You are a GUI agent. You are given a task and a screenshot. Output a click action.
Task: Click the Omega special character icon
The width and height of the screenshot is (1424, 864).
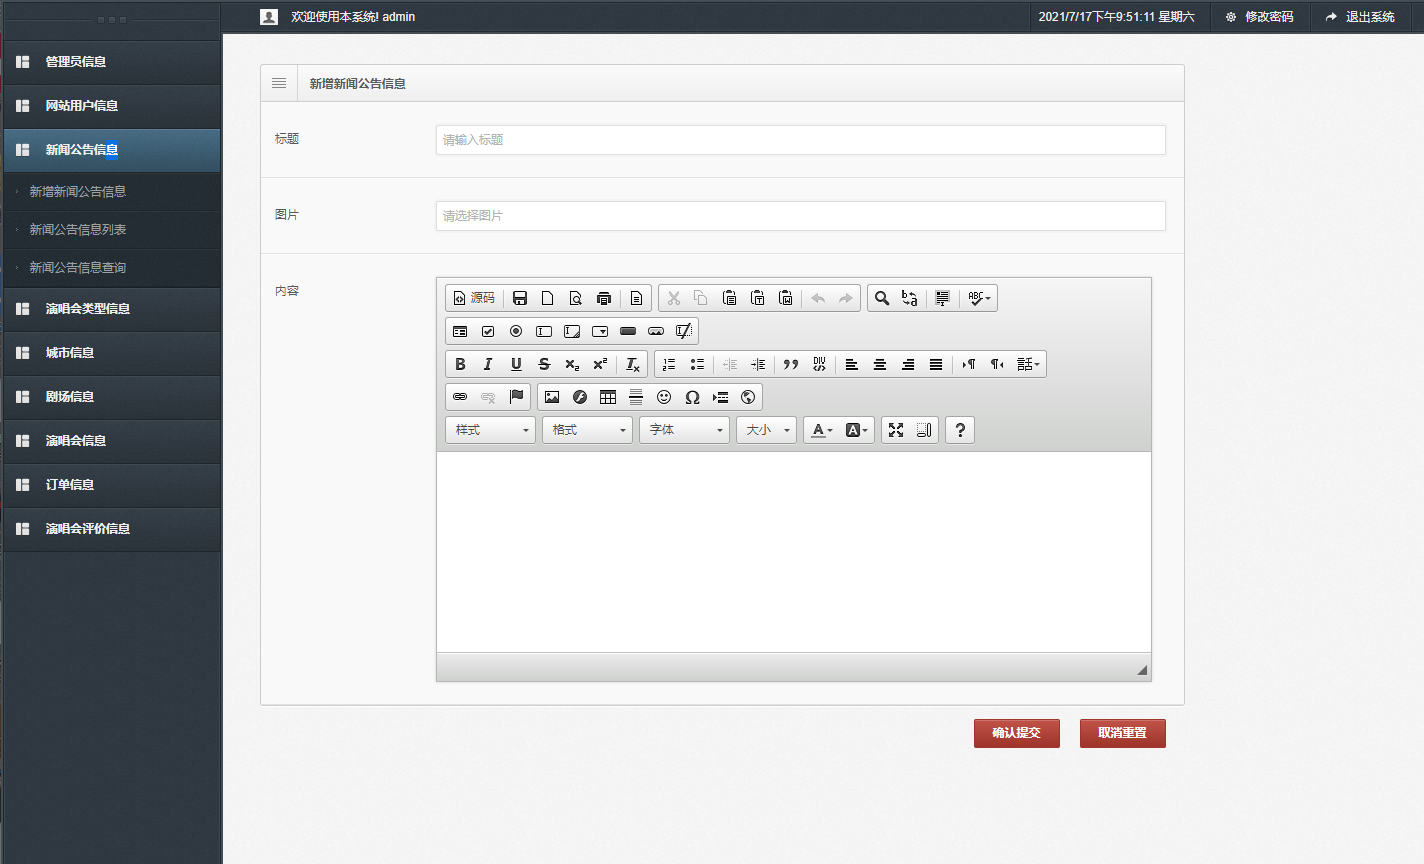tap(692, 397)
